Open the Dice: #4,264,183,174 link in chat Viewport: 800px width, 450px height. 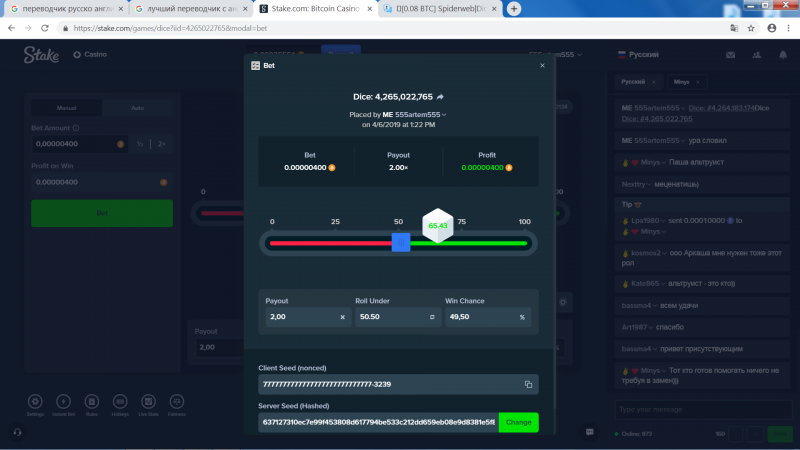coord(721,108)
